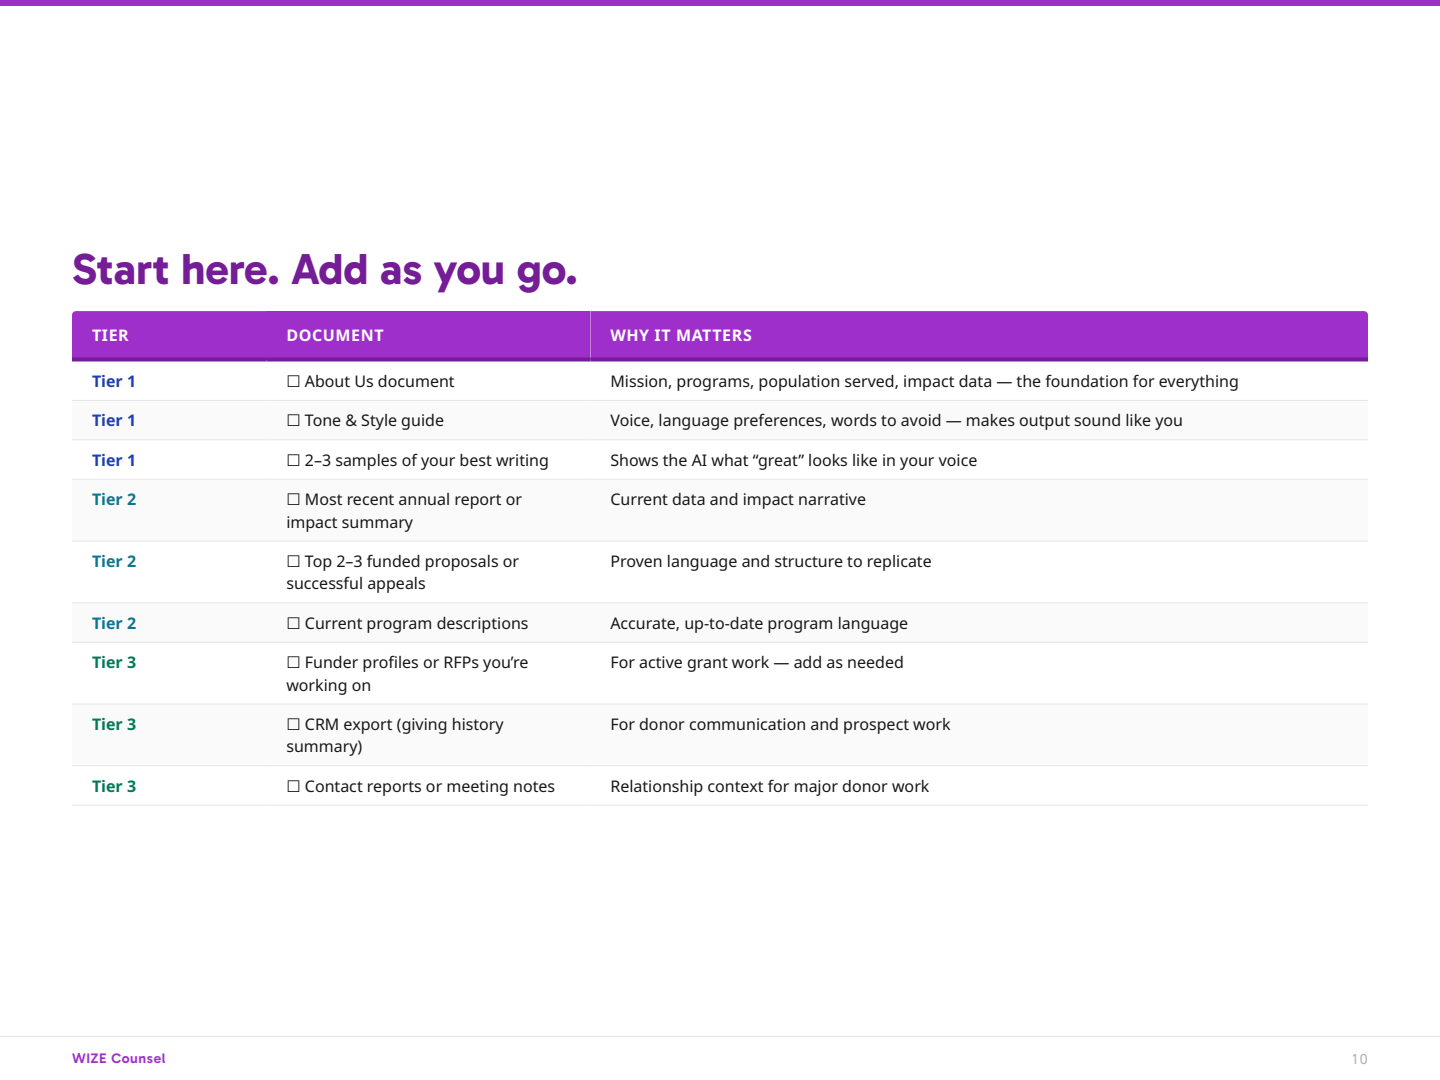Viewport: 1440px width, 1080px height.
Task: Click Tier 2 next to program descriptions
Action: 113,623
